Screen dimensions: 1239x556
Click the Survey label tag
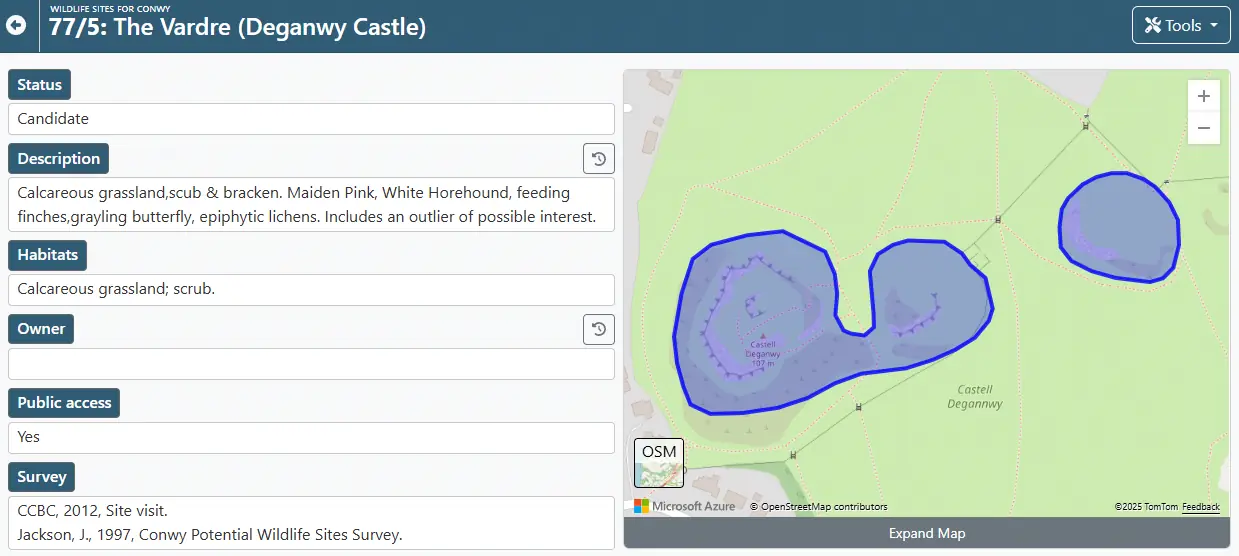[x=41, y=477]
